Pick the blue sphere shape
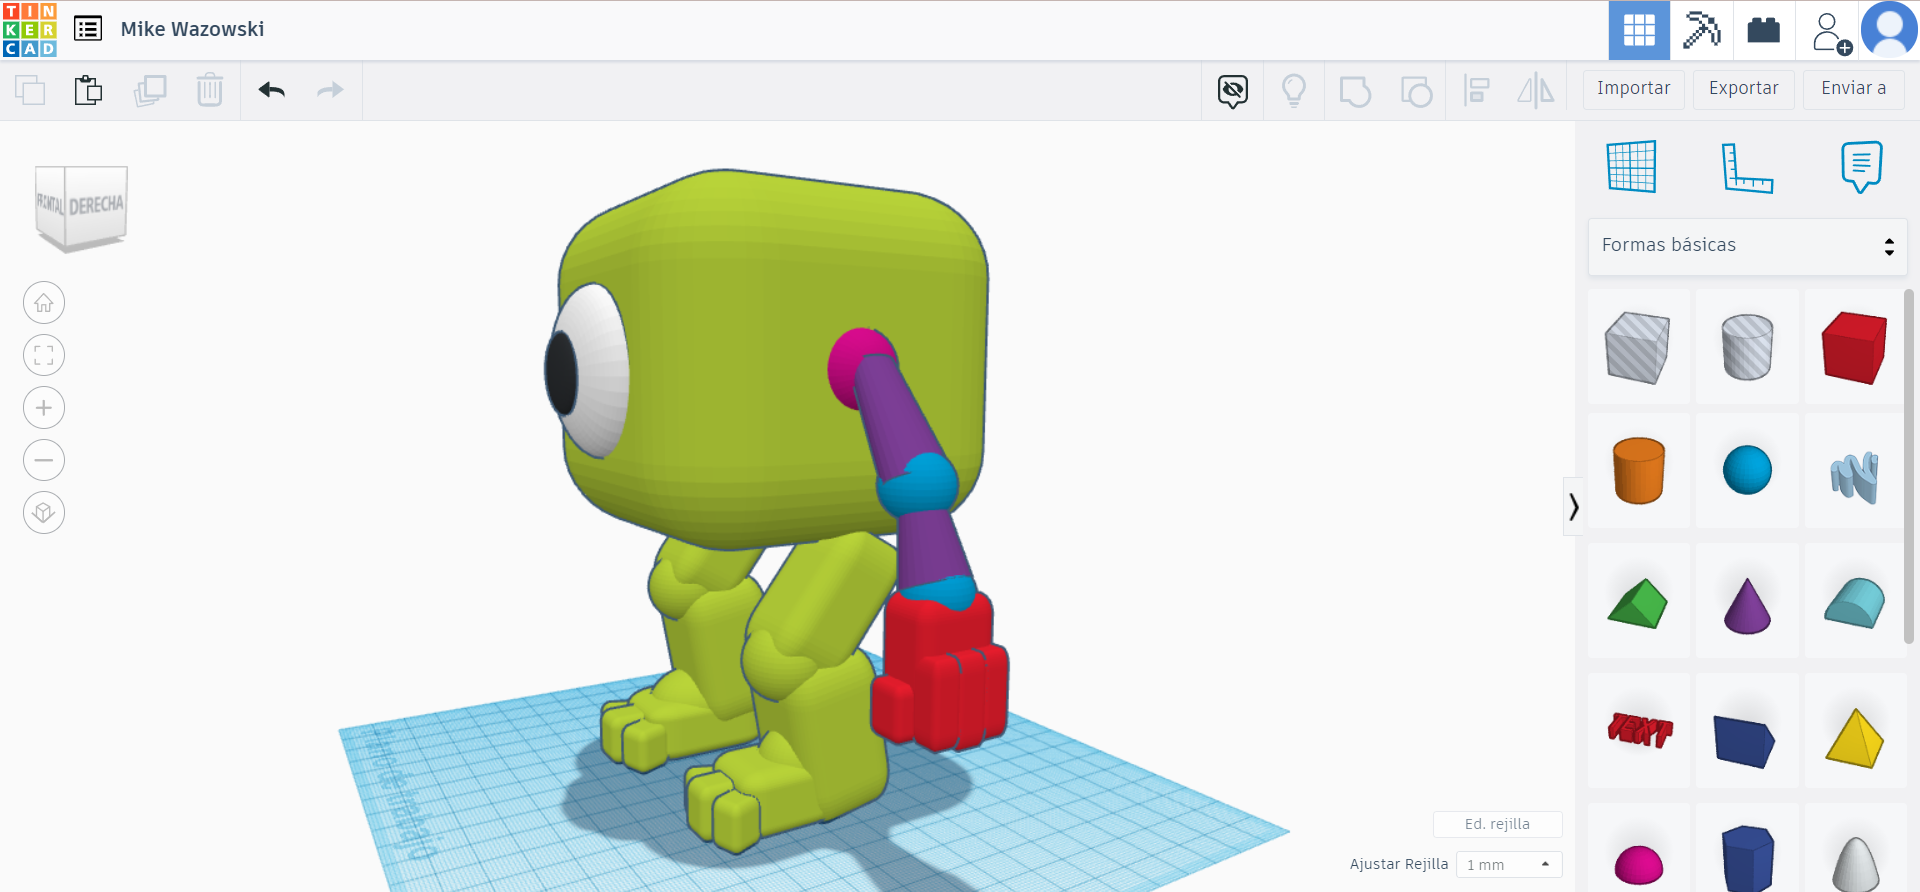 1747,470
